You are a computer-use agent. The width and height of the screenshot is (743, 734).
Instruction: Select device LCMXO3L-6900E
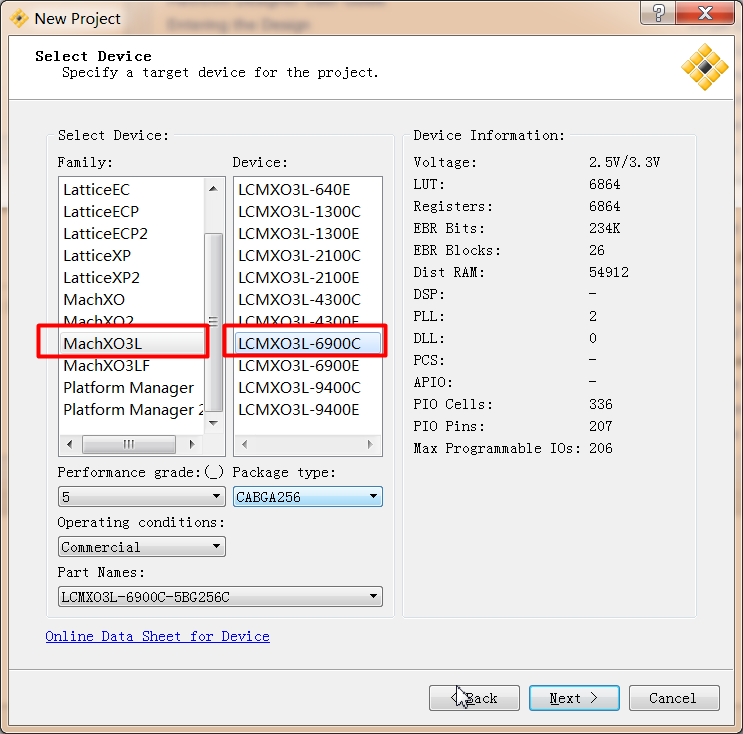[299, 366]
